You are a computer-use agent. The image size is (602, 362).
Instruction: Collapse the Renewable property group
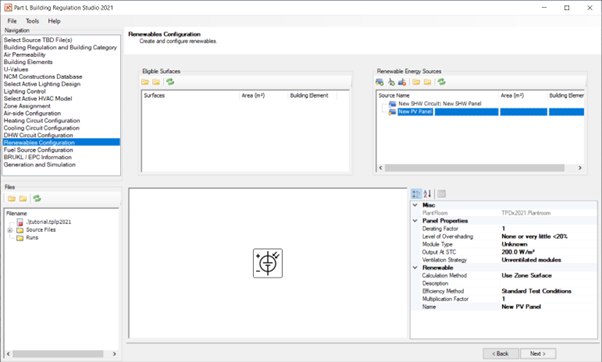click(415, 268)
